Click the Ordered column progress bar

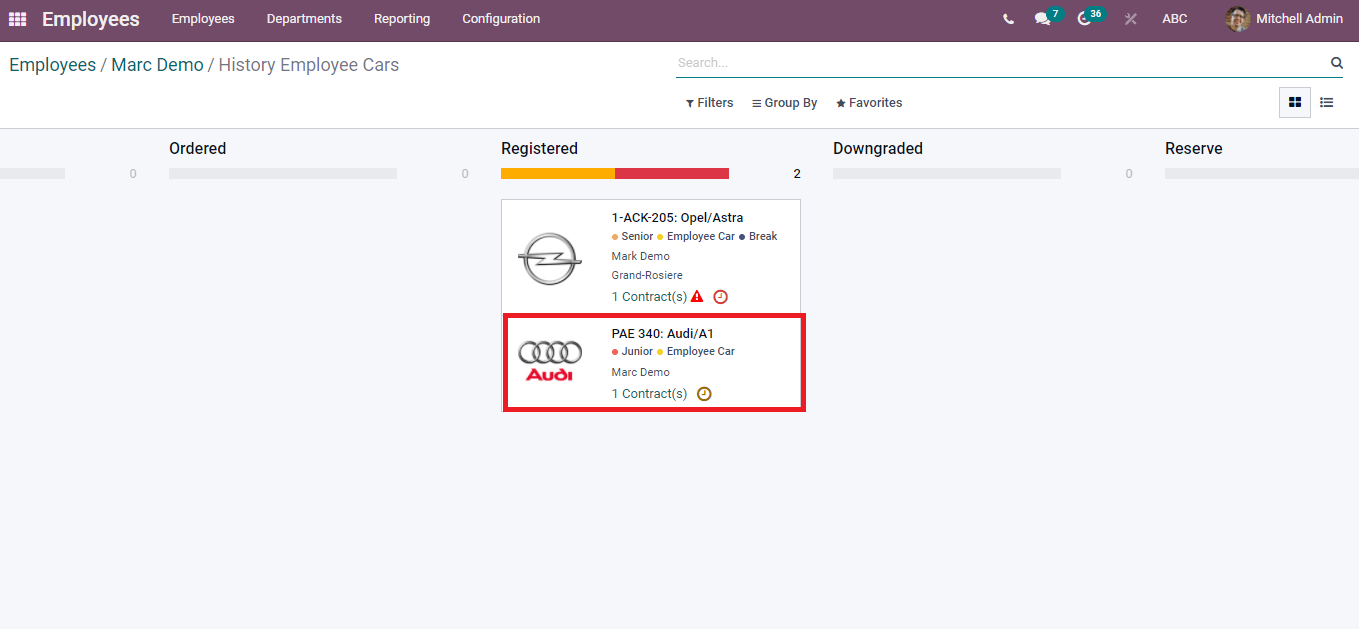point(283,173)
